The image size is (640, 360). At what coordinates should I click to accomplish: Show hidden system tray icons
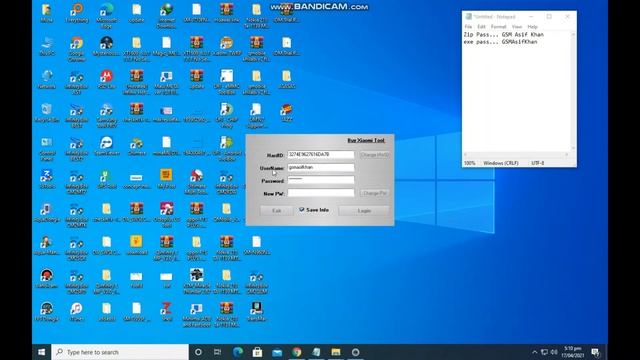[x=535, y=352]
